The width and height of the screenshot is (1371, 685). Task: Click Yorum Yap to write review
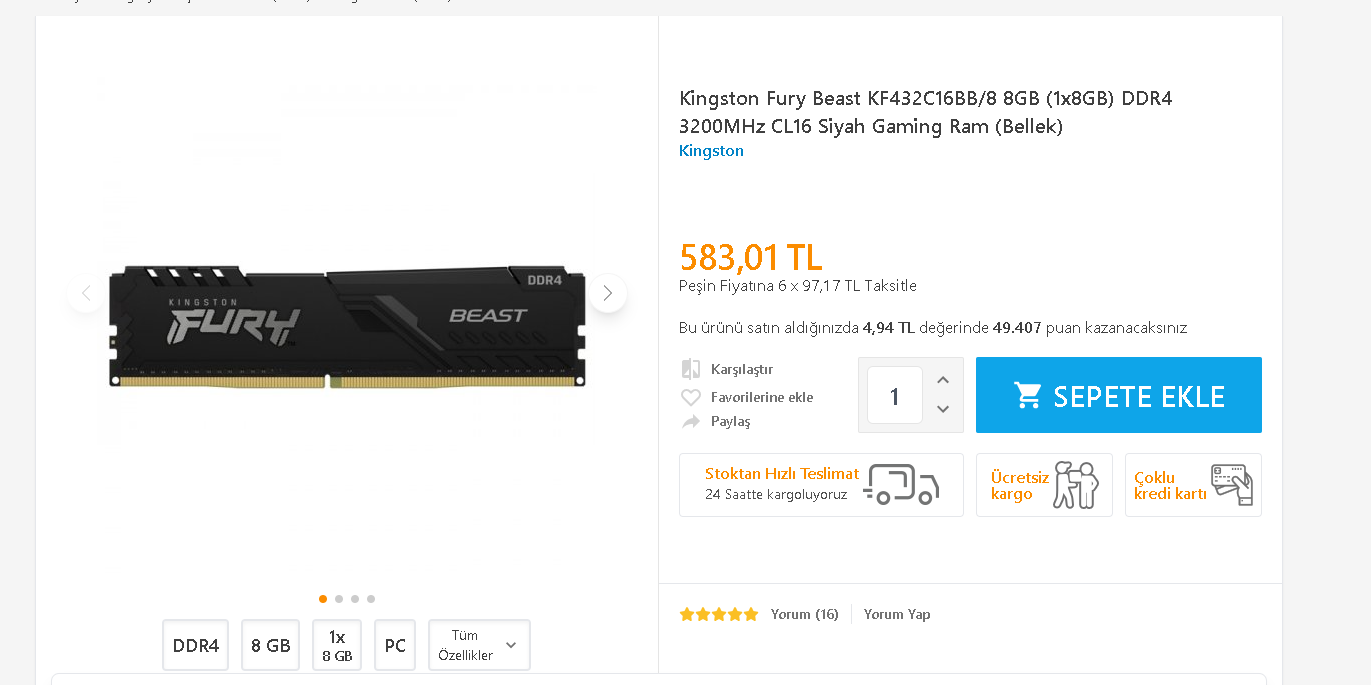[897, 614]
